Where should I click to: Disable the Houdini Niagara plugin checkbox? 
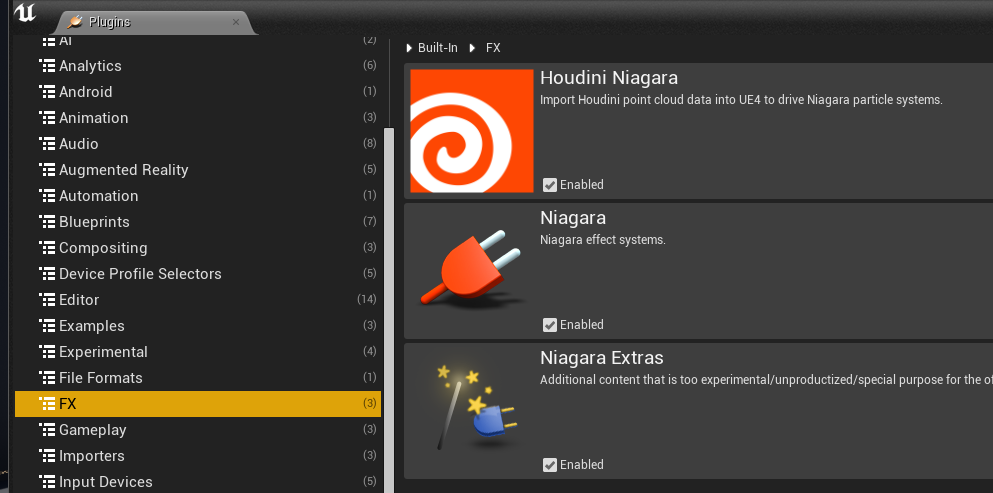[x=550, y=184]
